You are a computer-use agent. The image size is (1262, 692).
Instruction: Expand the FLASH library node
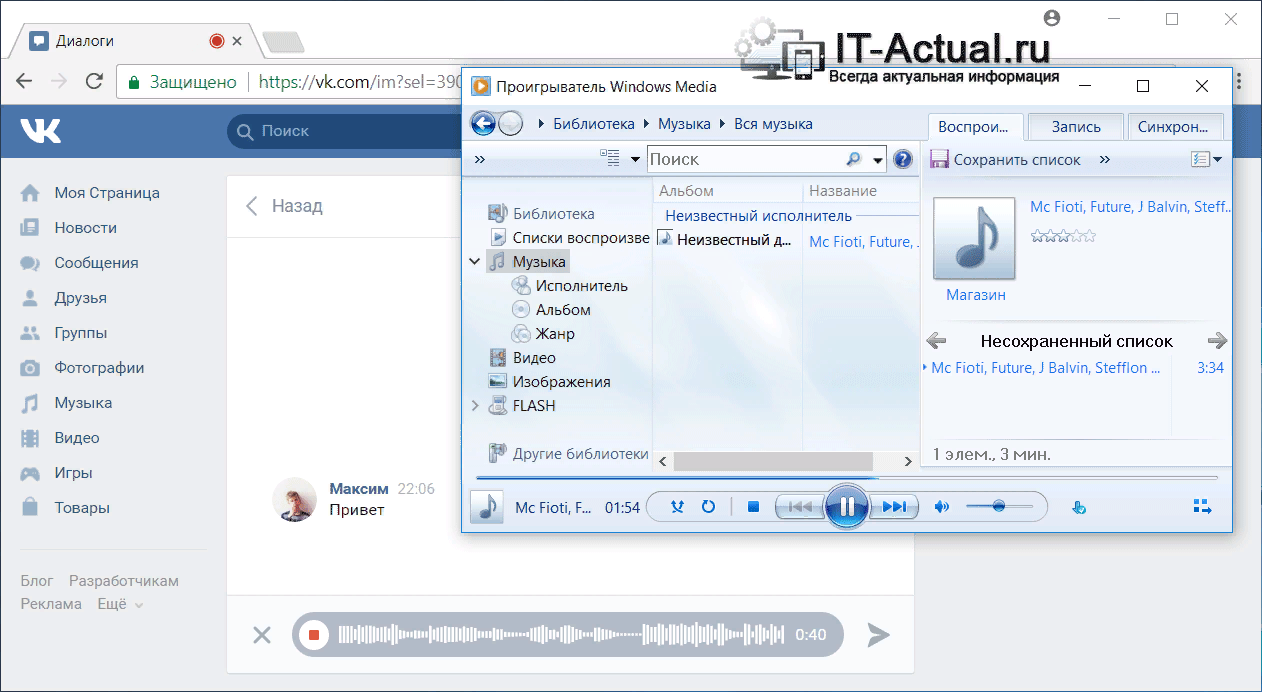[x=474, y=406]
